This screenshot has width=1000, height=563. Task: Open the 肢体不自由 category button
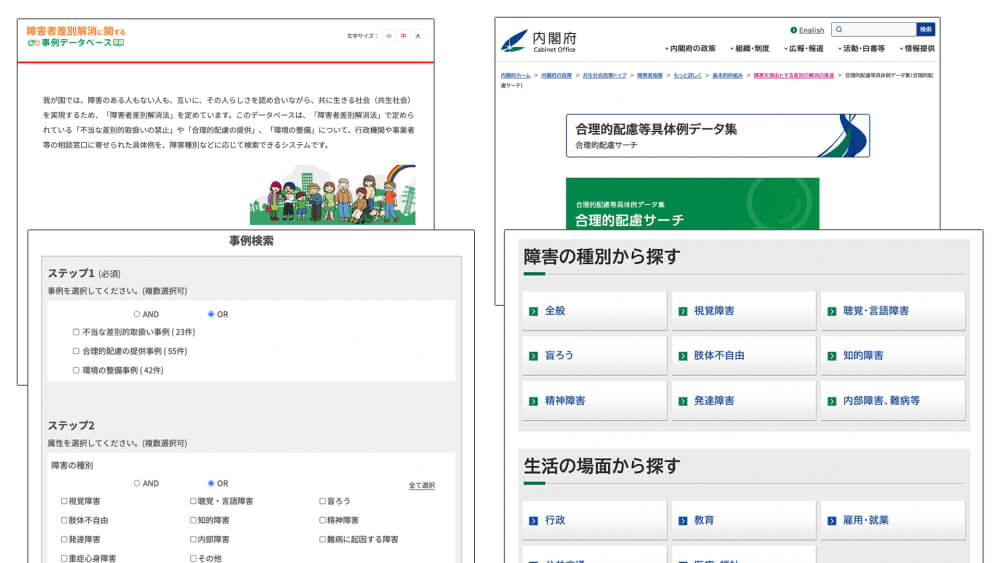click(x=743, y=356)
